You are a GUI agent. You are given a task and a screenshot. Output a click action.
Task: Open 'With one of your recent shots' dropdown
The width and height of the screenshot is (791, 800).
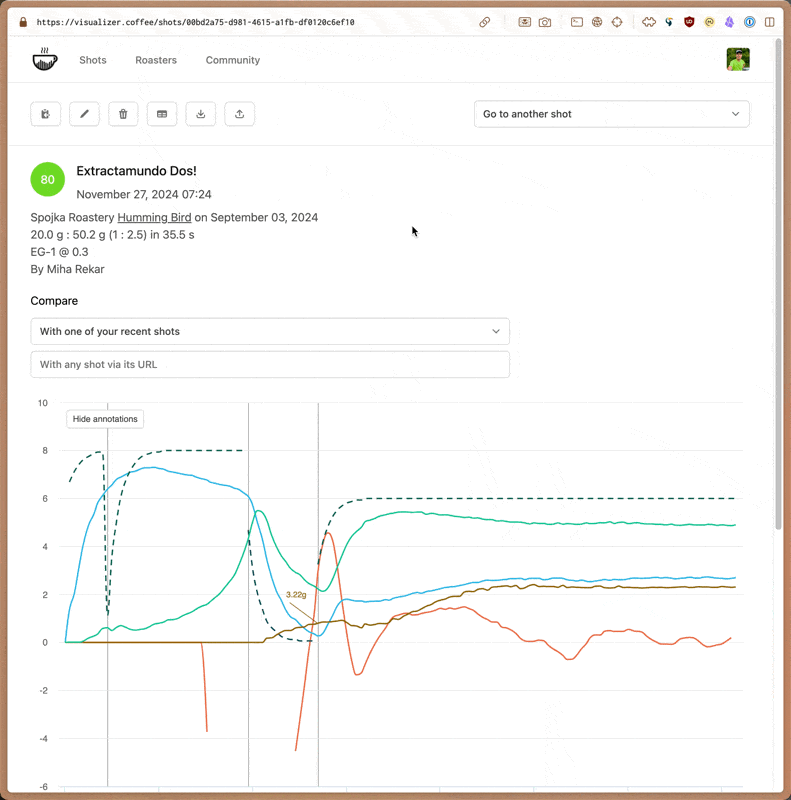270,331
